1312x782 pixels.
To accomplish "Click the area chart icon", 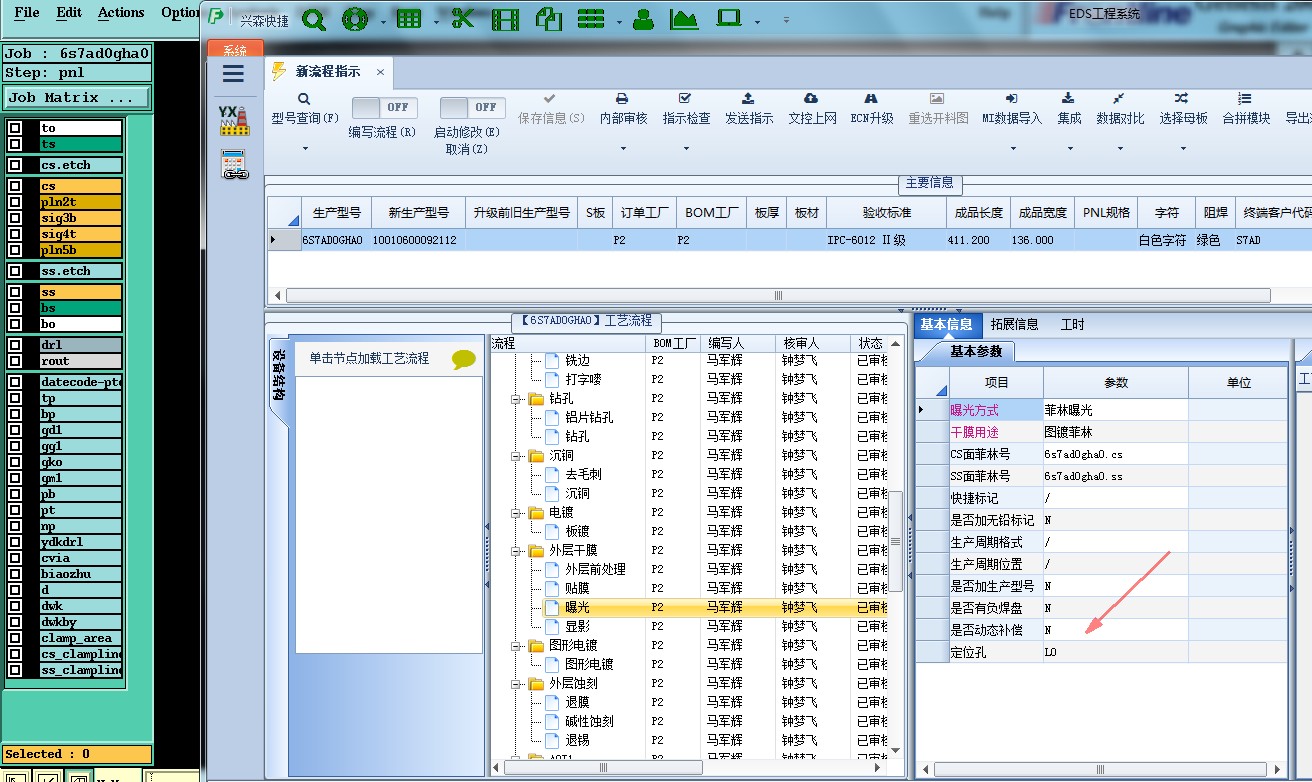I will (684, 19).
